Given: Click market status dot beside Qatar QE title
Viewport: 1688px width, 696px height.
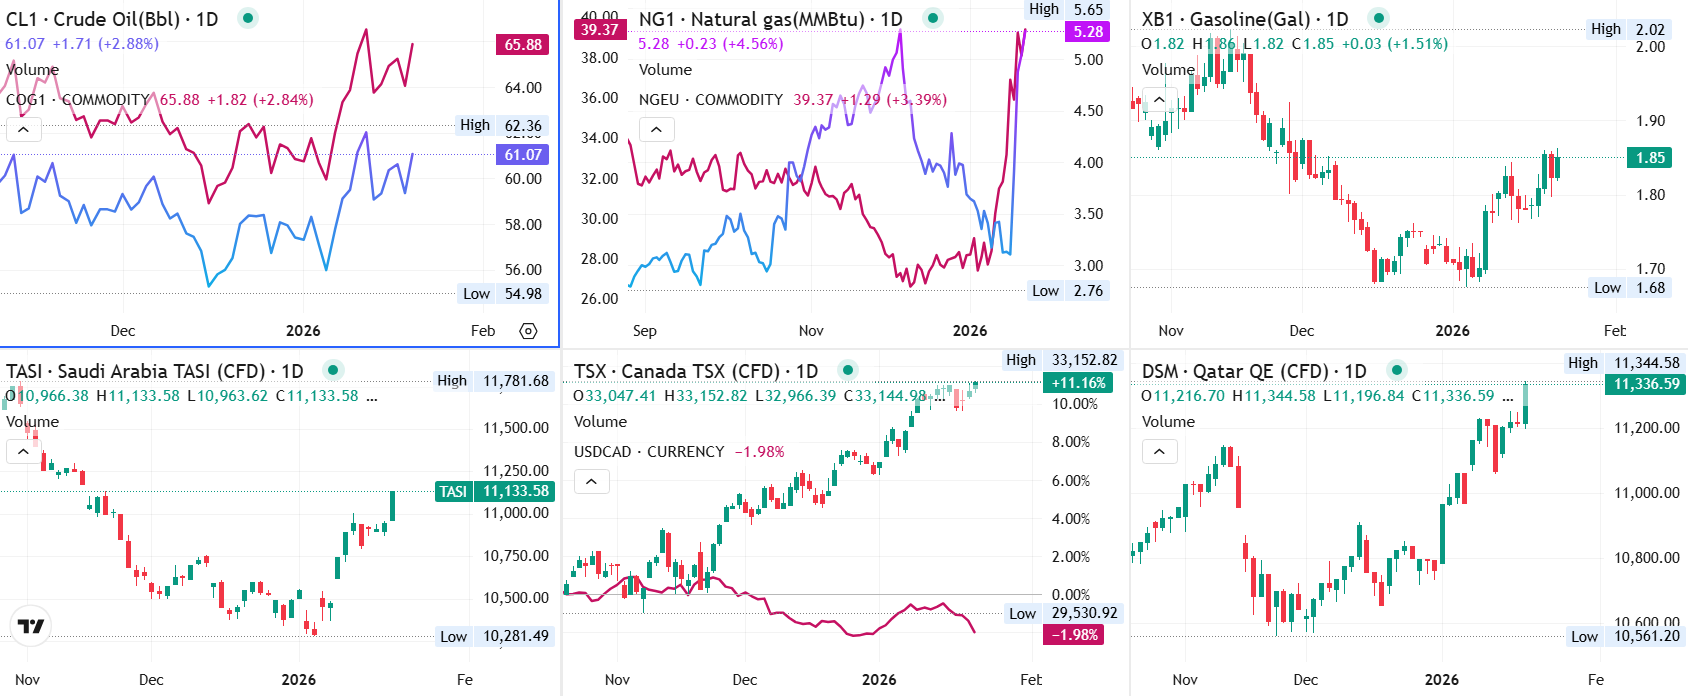Looking at the screenshot, I should tap(1397, 370).
